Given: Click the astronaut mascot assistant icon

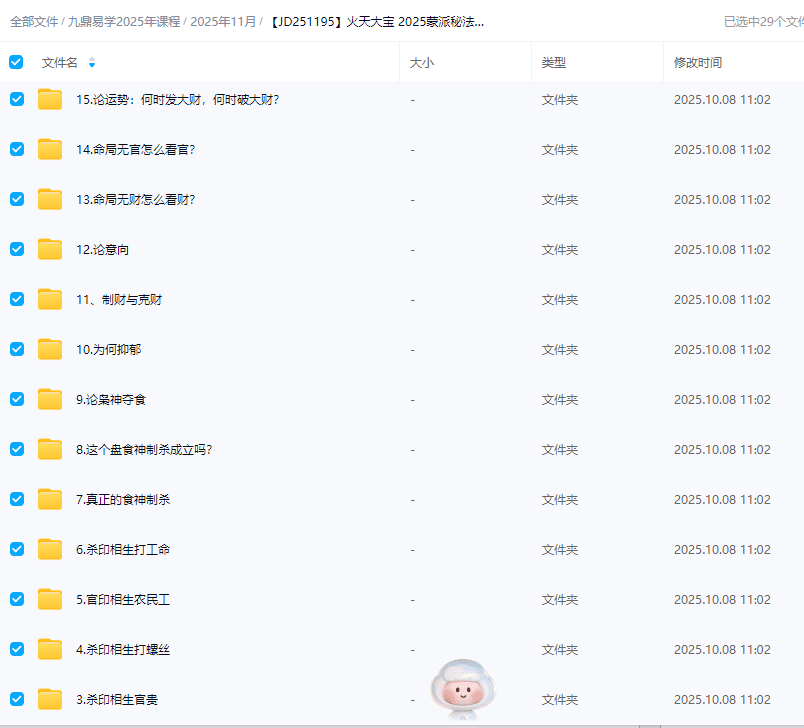Looking at the screenshot, I should pyautogui.click(x=463, y=689).
